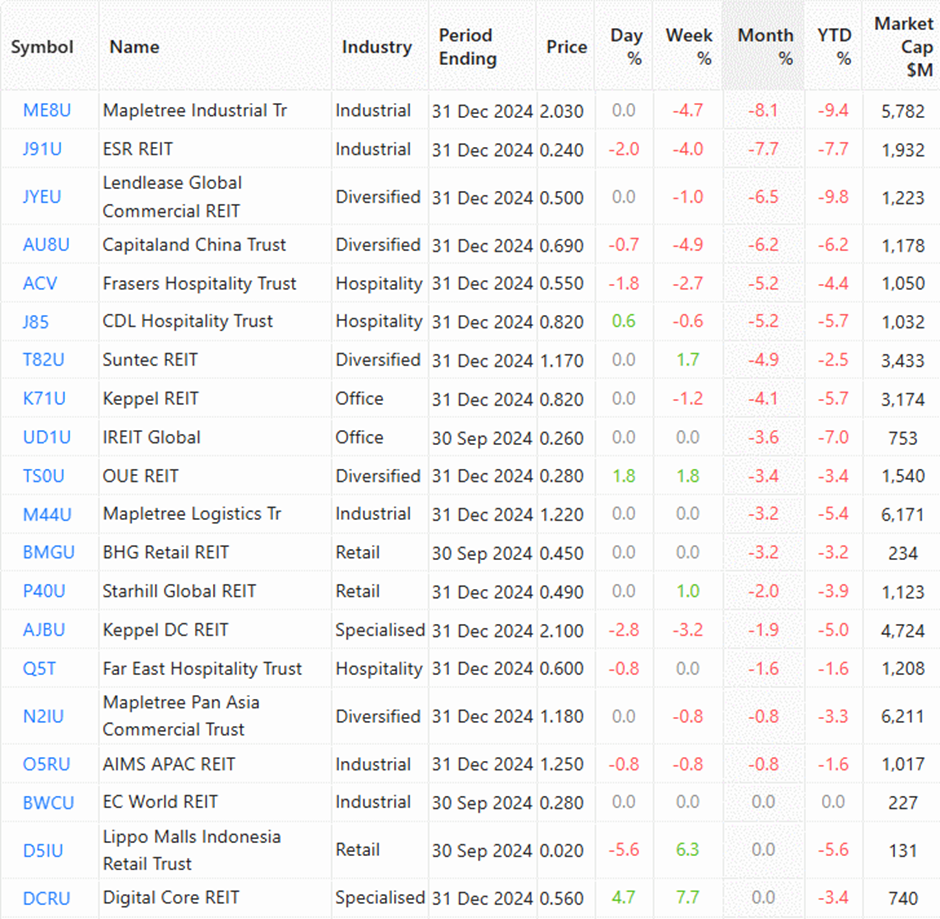The height and width of the screenshot is (919, 940).
Task: Click the name Mapletree Industrial Tr
Action: (x=195, y=110)
